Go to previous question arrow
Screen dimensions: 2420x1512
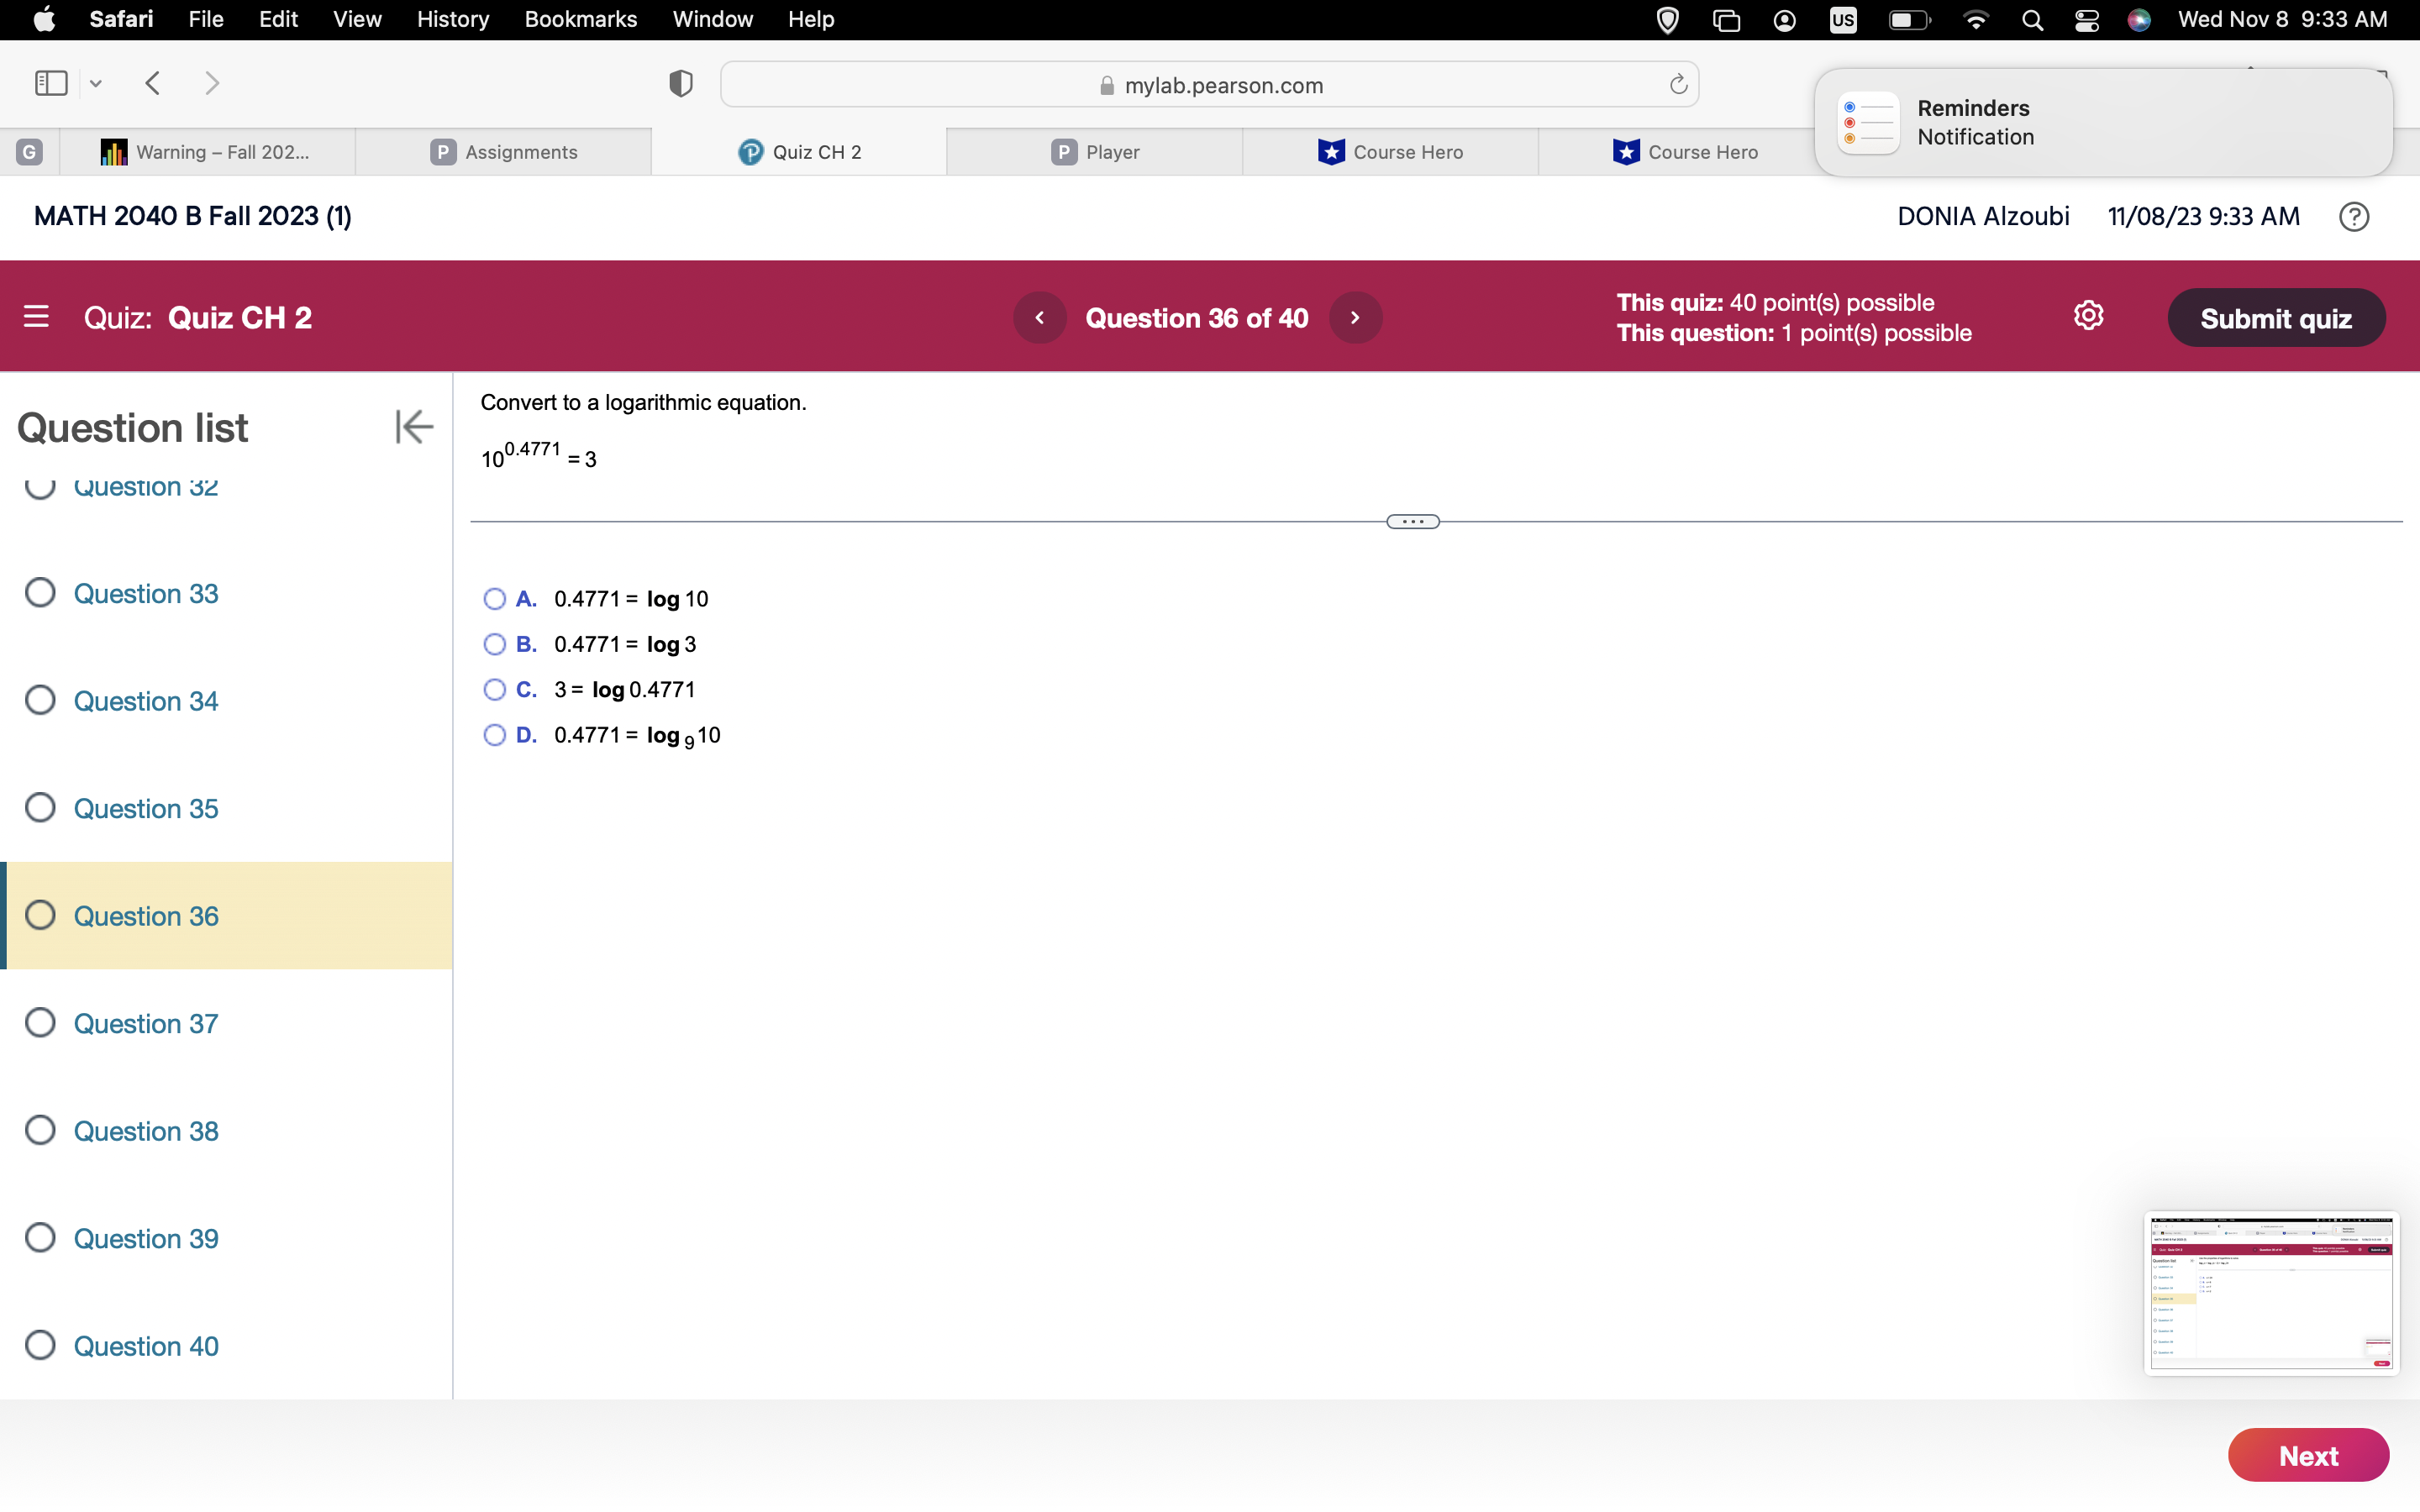pos(1039,317)
